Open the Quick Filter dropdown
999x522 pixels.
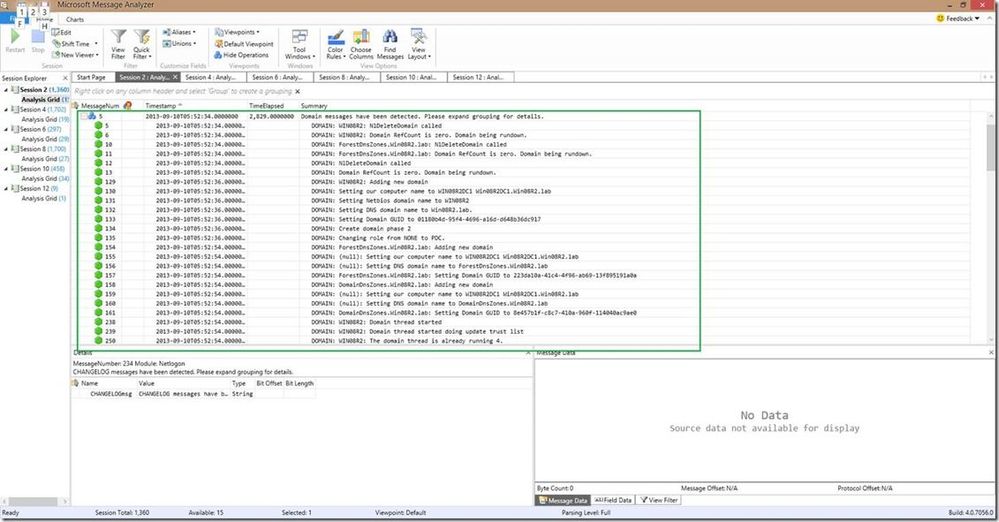coord(141,44)
